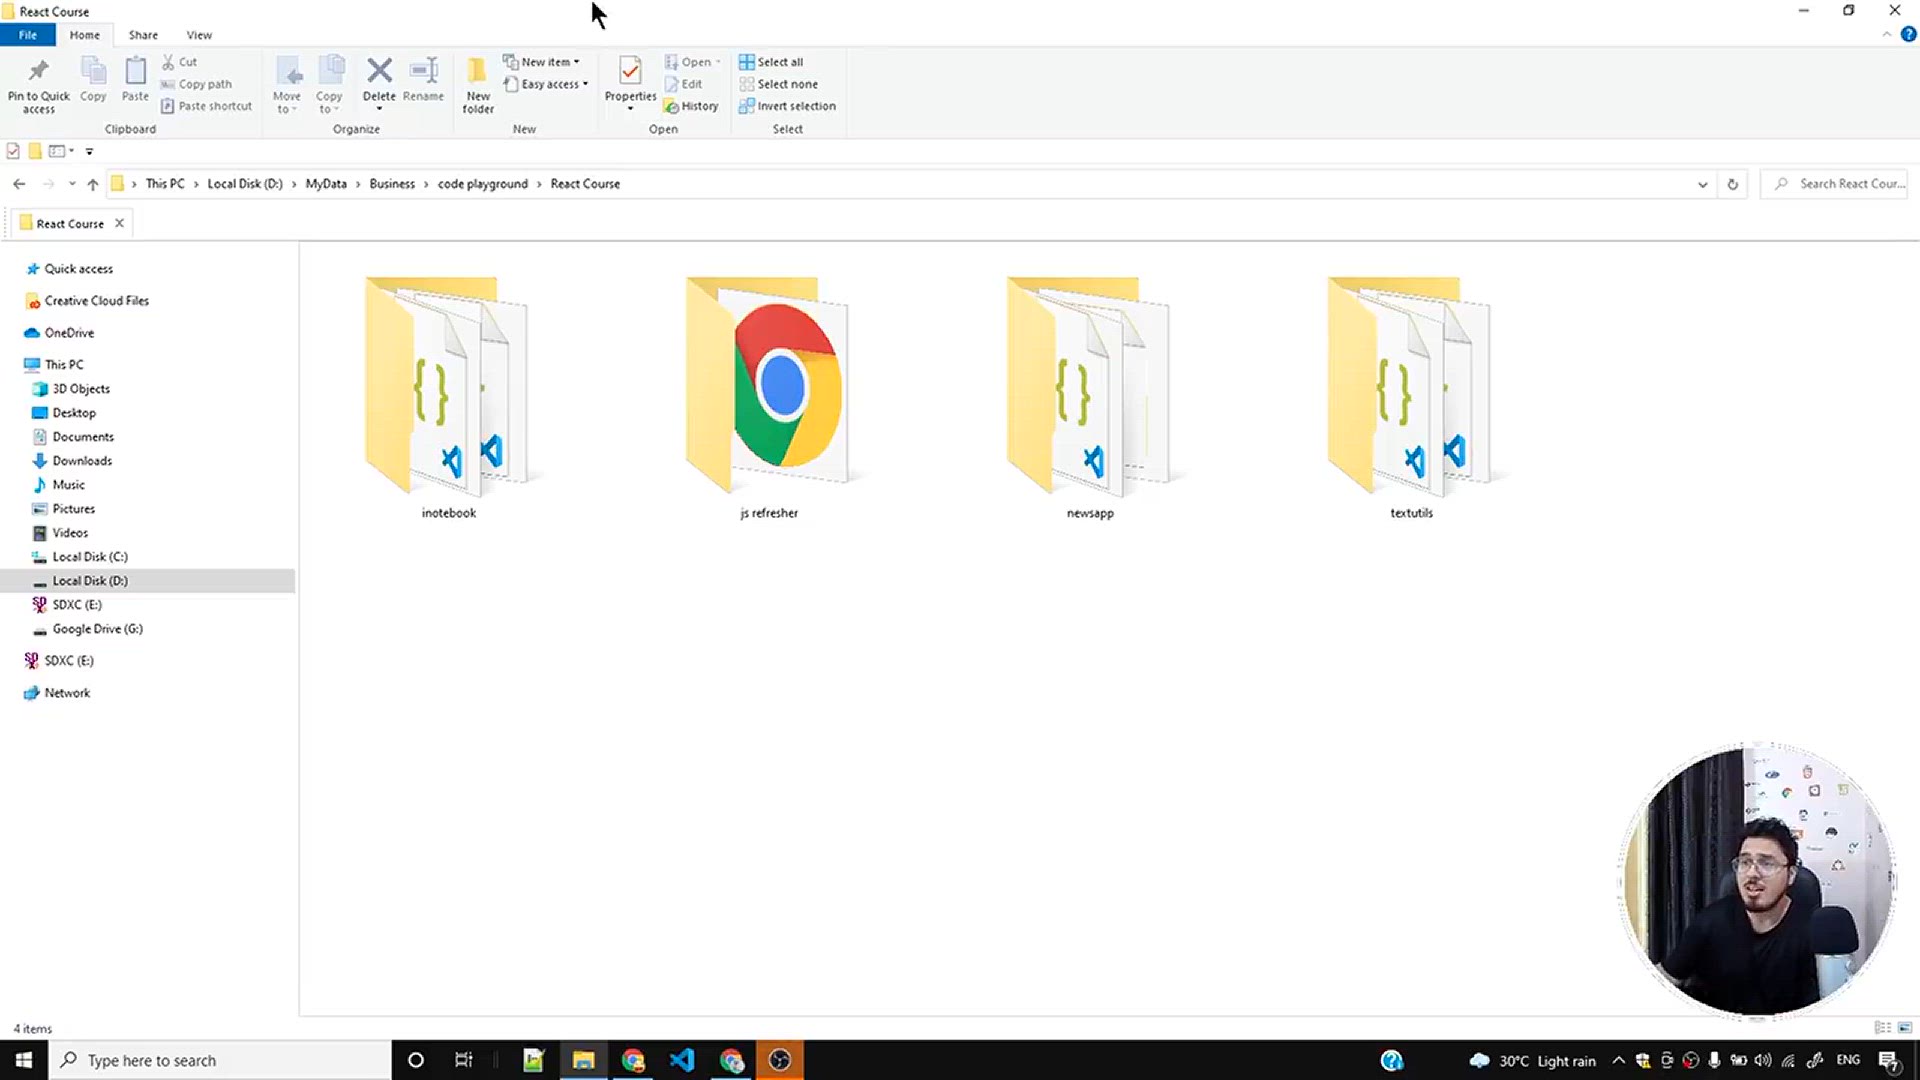The width and height of the screenshot is (1920, 1080).
Task: Select Downloads under This PC
Action: 82,461
